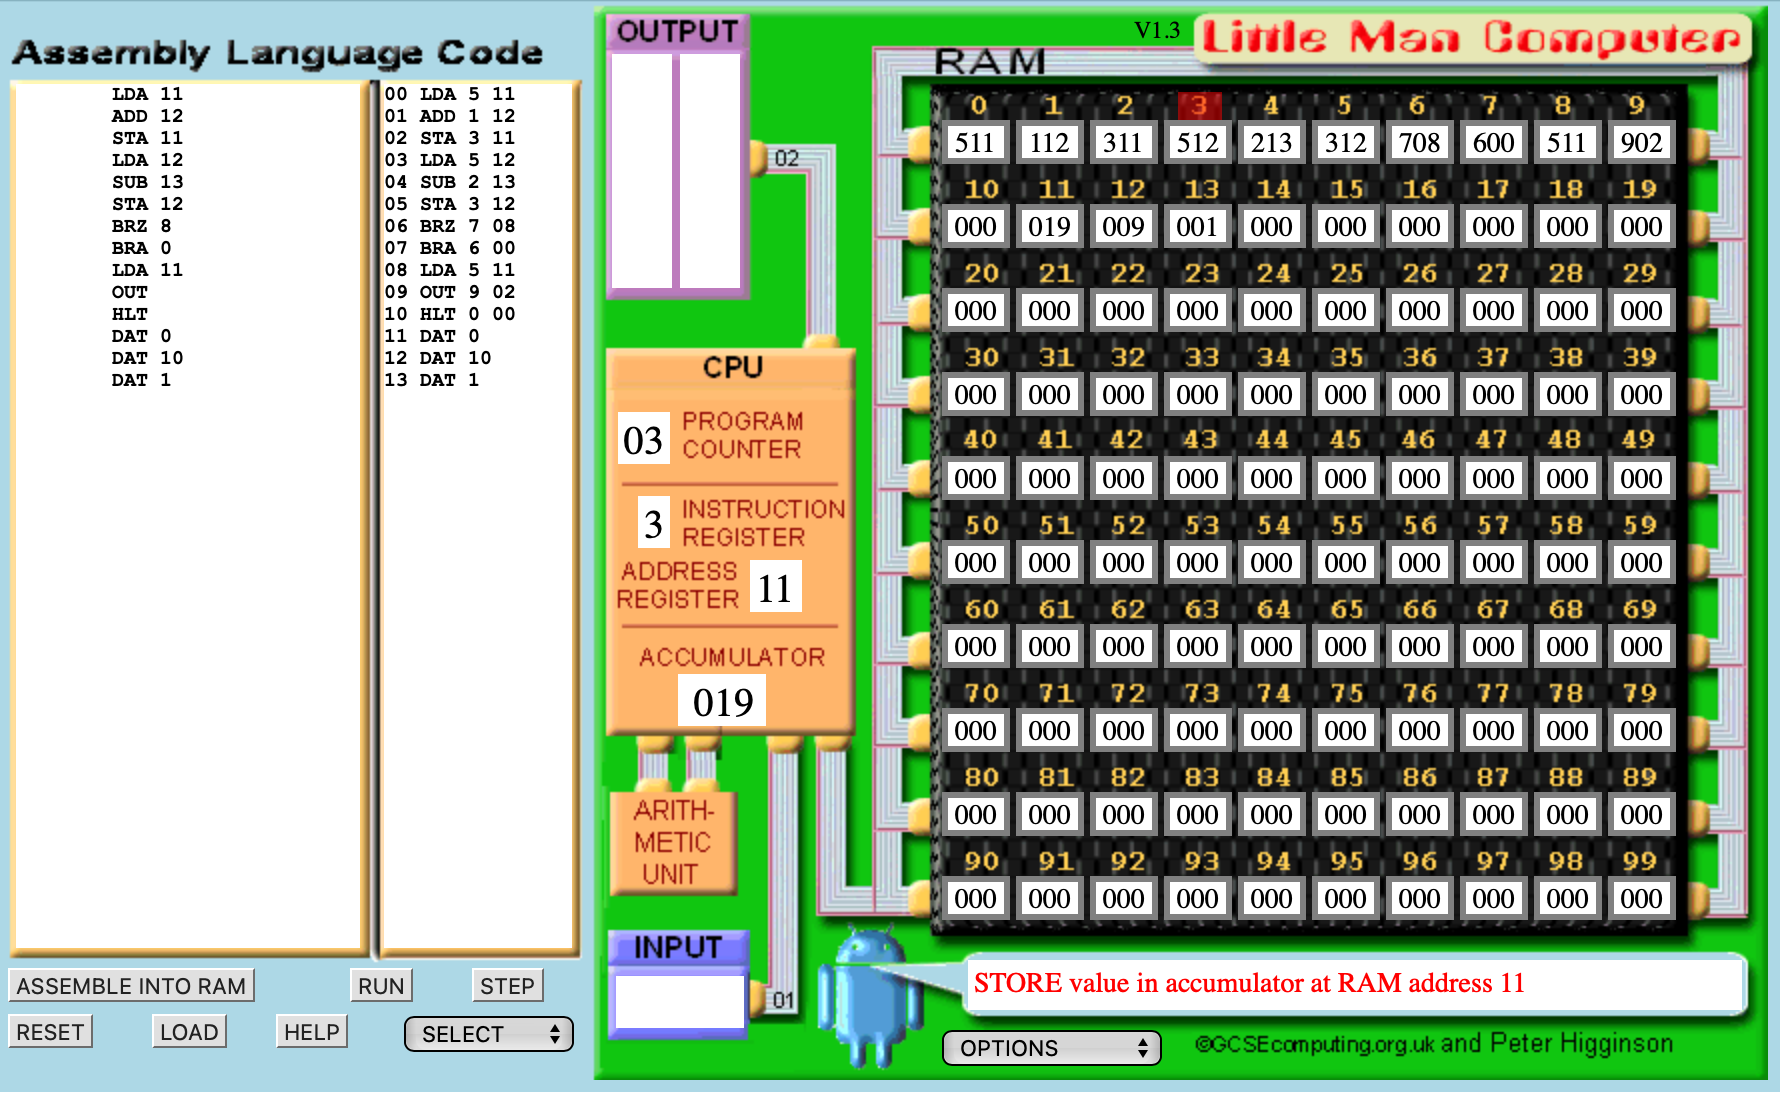The height and width of the screenshot is (1094, 1780).
Task: Click the RUN button
Action: pyautogui.click(x=381, y=986)
